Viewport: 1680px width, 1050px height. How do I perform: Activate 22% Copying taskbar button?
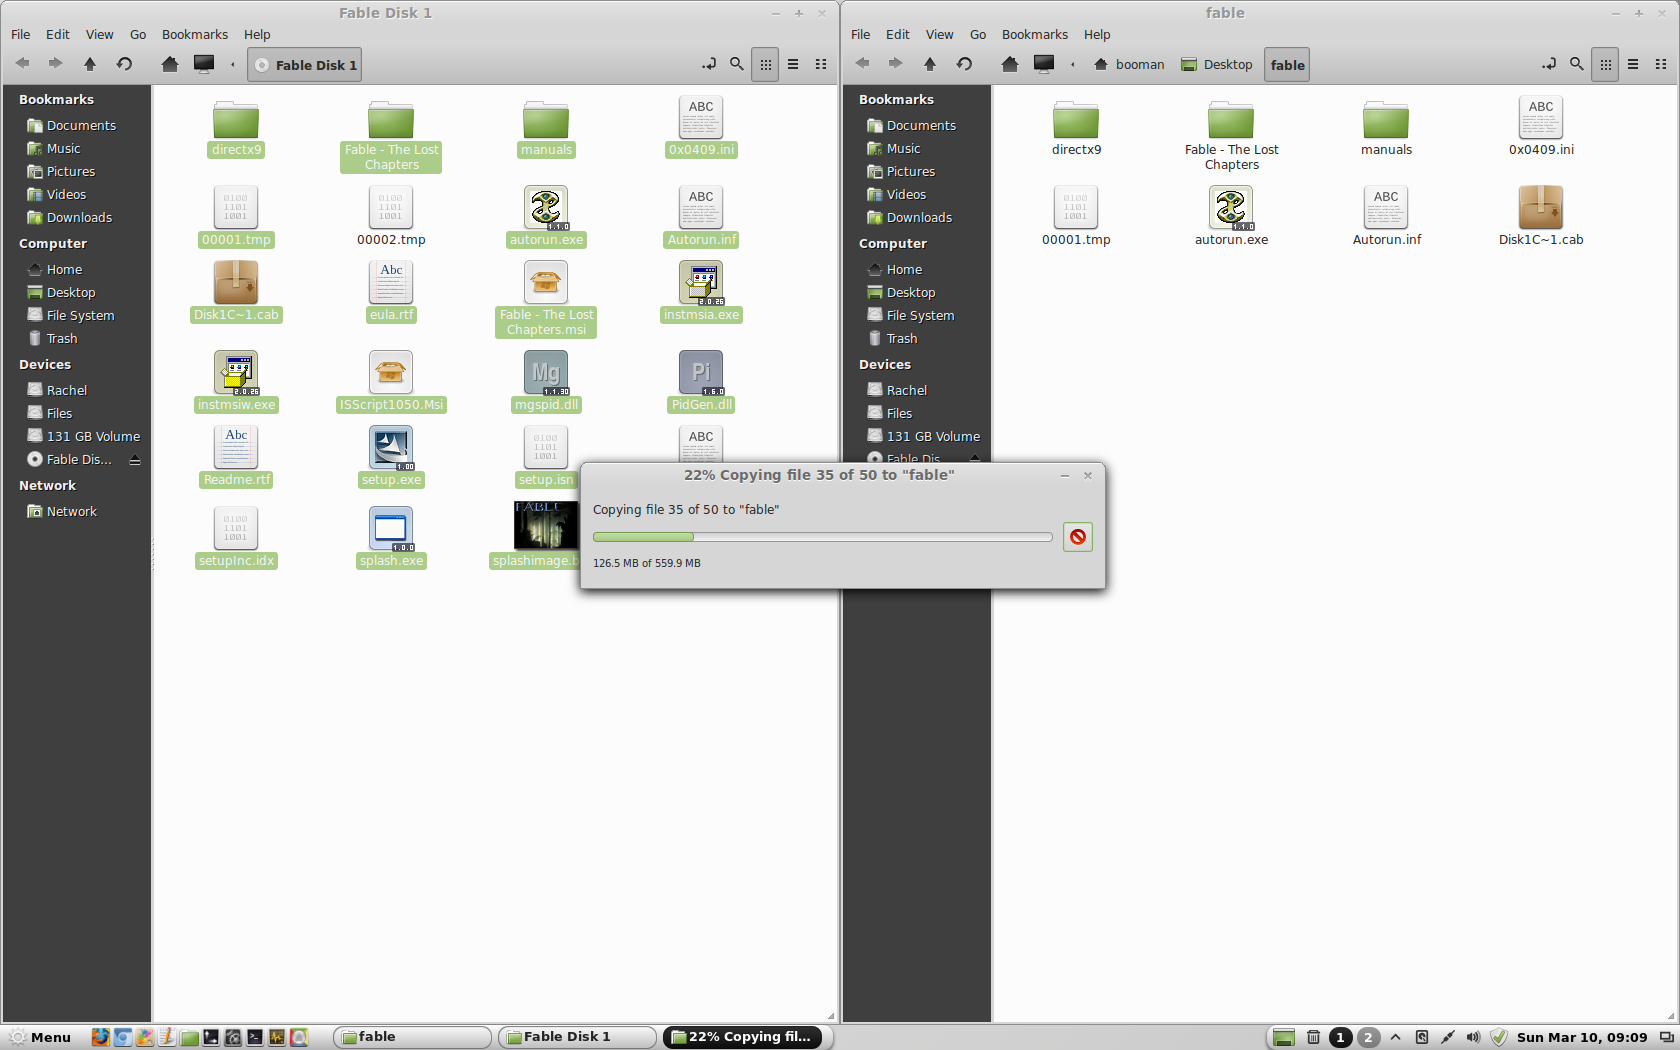click(x=743, y=1037)
